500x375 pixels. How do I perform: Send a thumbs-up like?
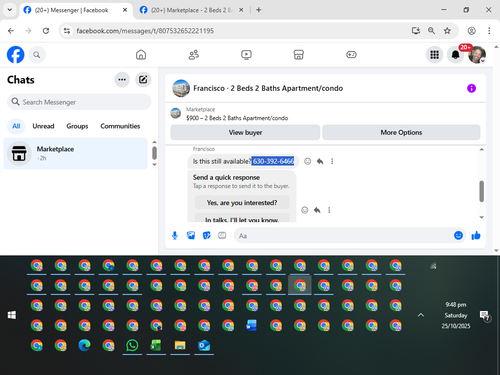[x=476, y=236]
